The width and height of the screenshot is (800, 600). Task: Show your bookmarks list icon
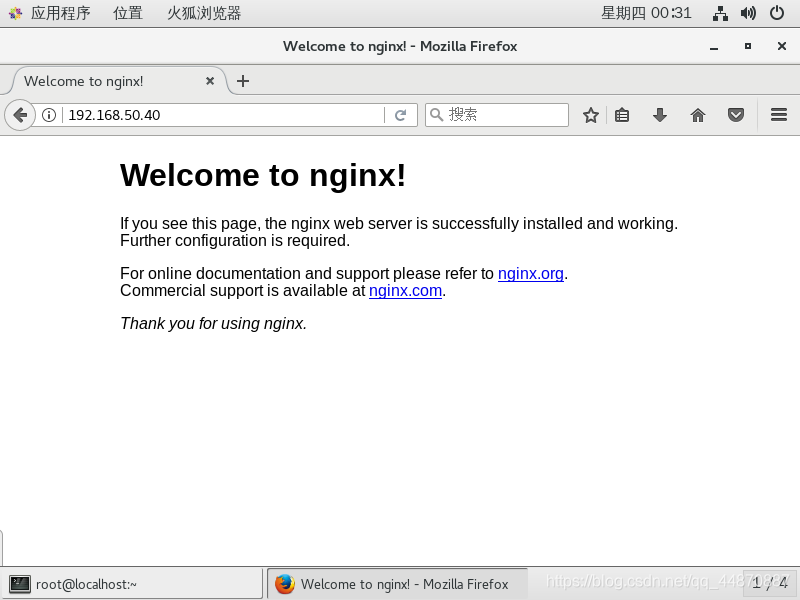[x=622, y=115]
